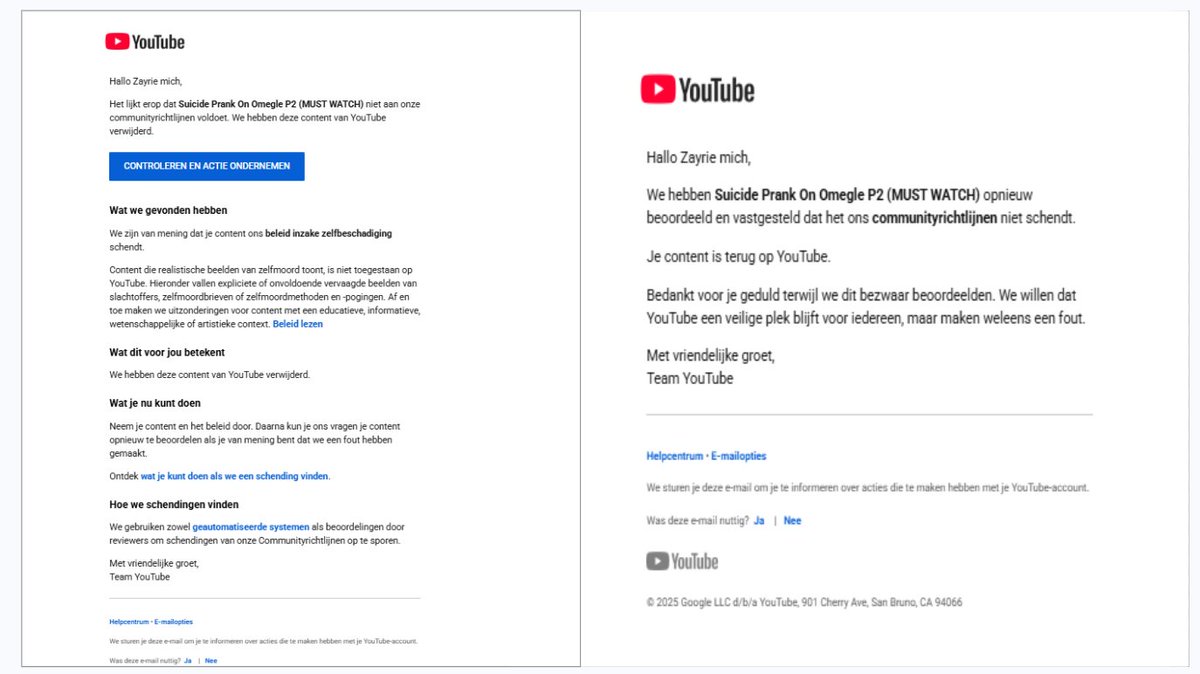Viewport: 1200px width, 674px height.
Task: Click 'Helpcentrum' in the left email footer
Action: pyautogui.click(x=129, y=622)
